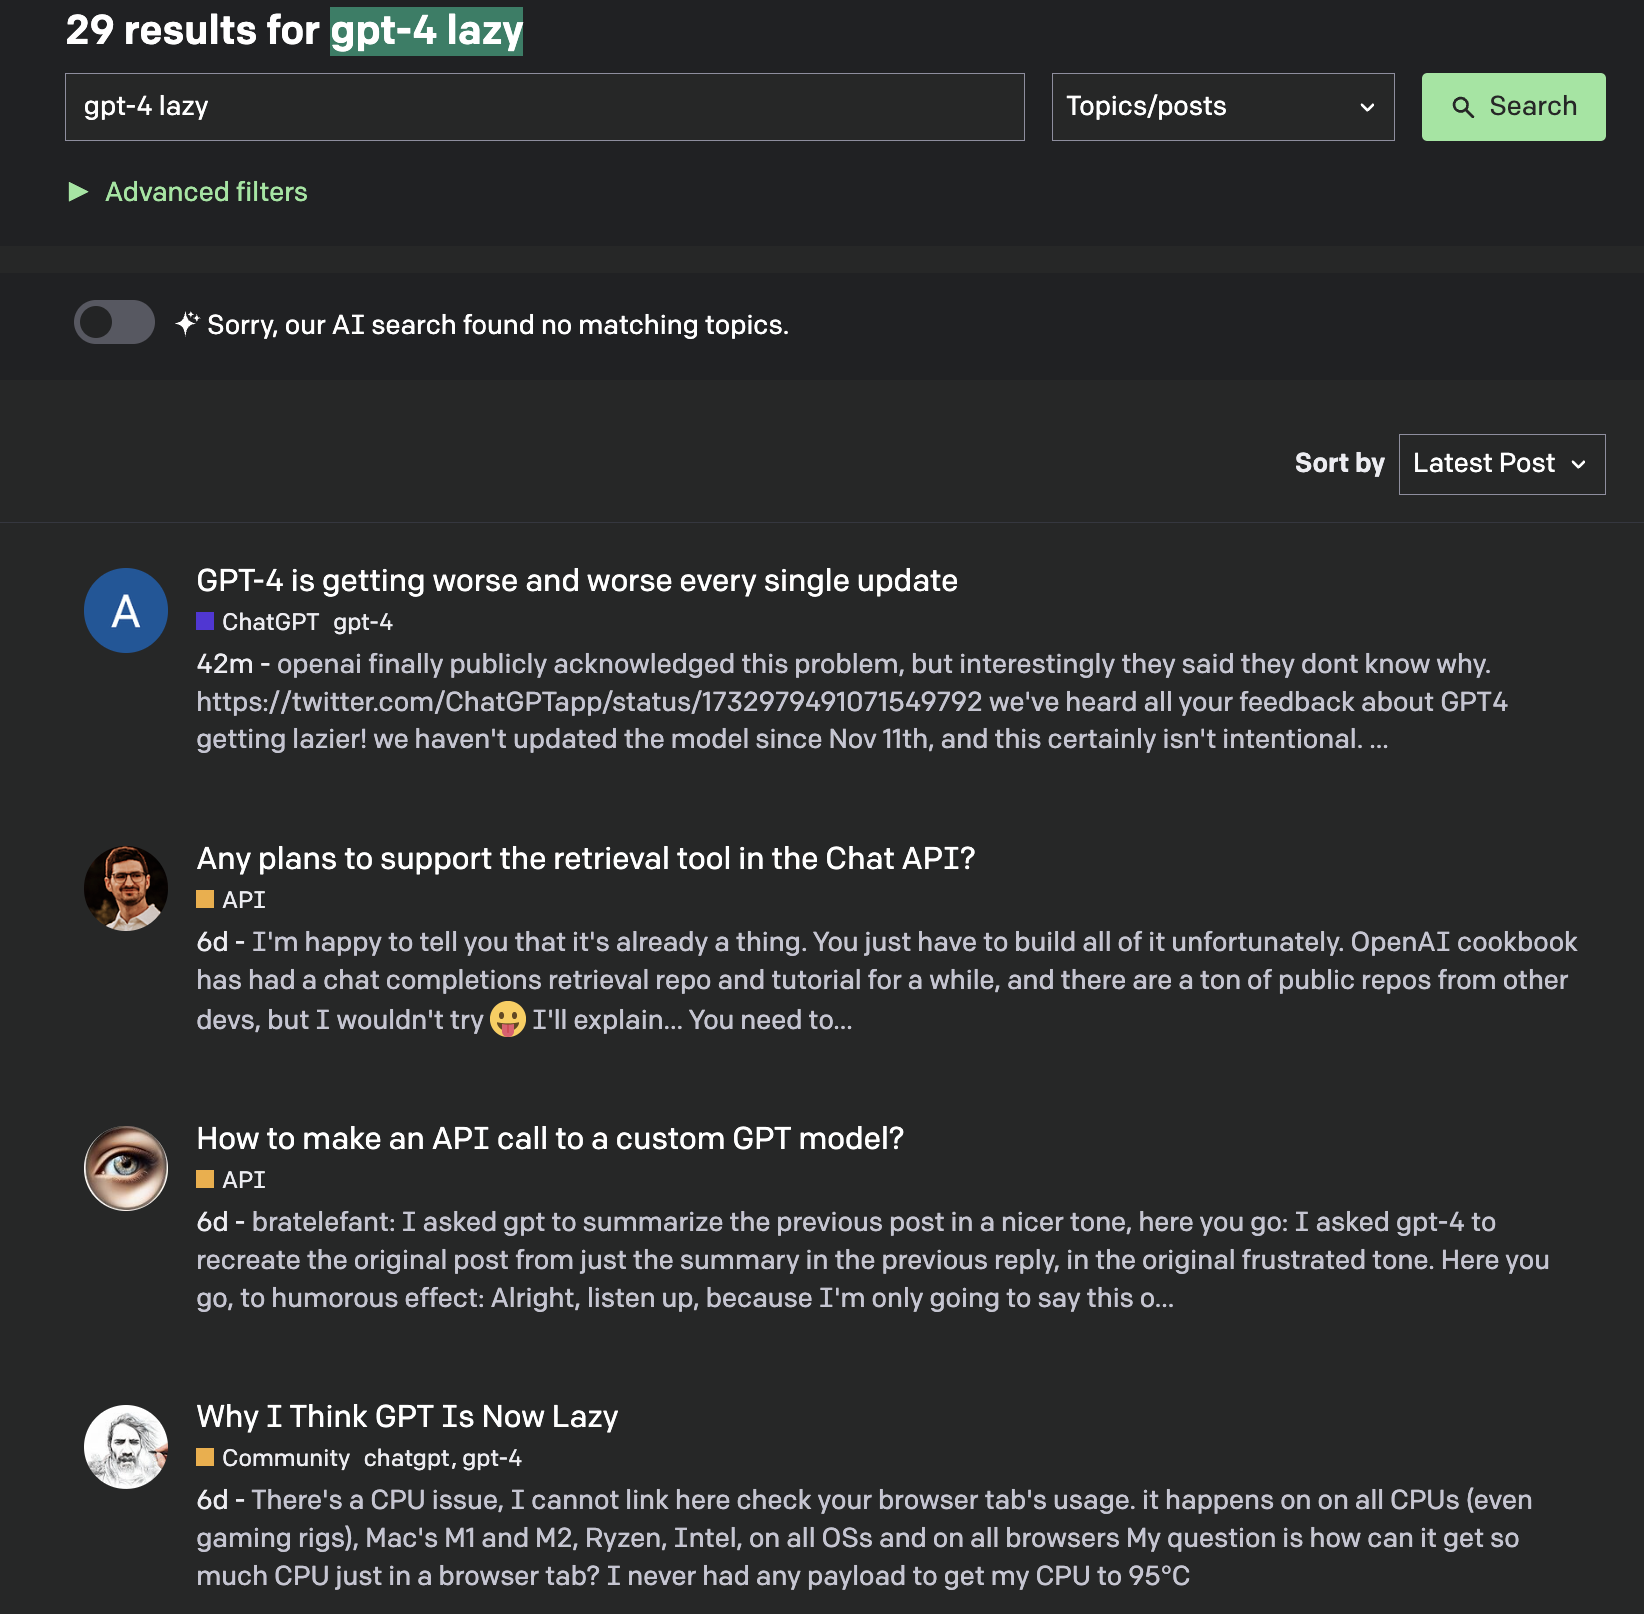This screenshot has height=1614, width=1644.
Task: Click the avatar with the letter A
Action: click(125, 610)
